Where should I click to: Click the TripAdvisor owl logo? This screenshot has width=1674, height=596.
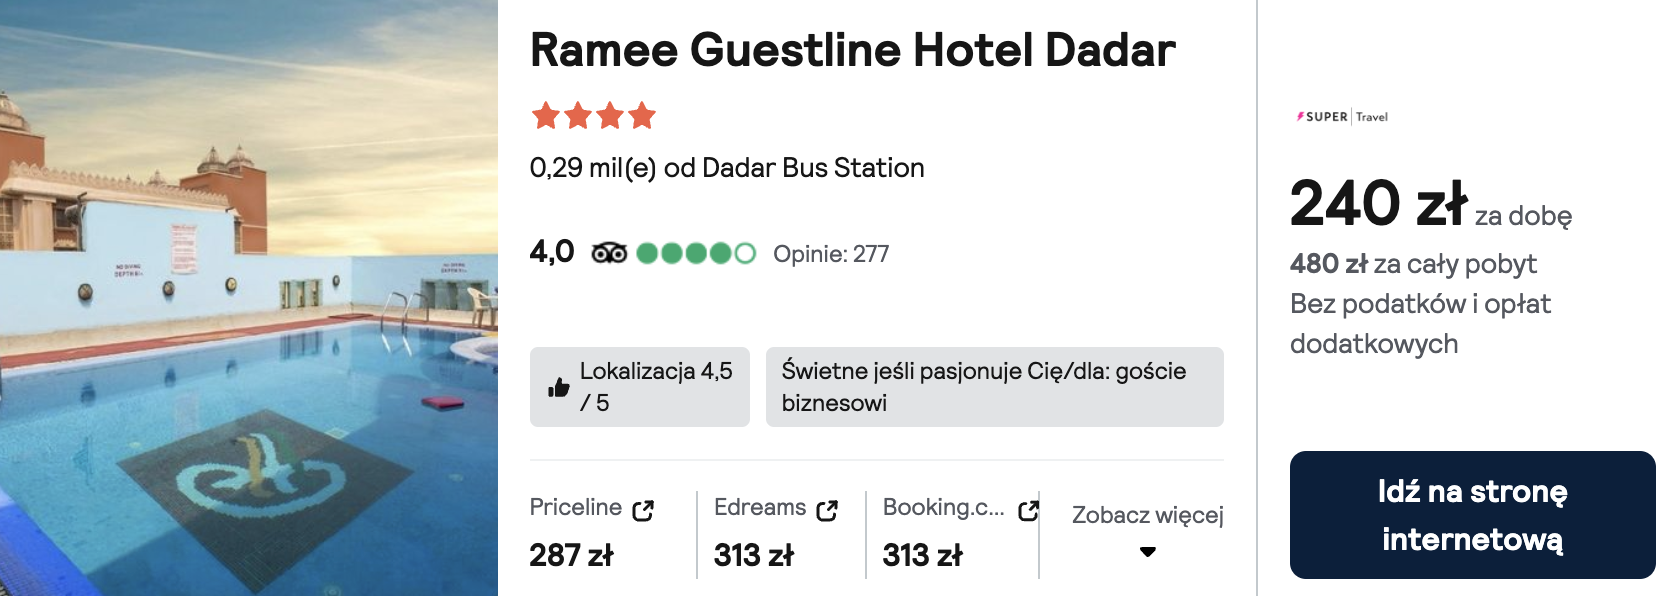click(x=609, y=253)
